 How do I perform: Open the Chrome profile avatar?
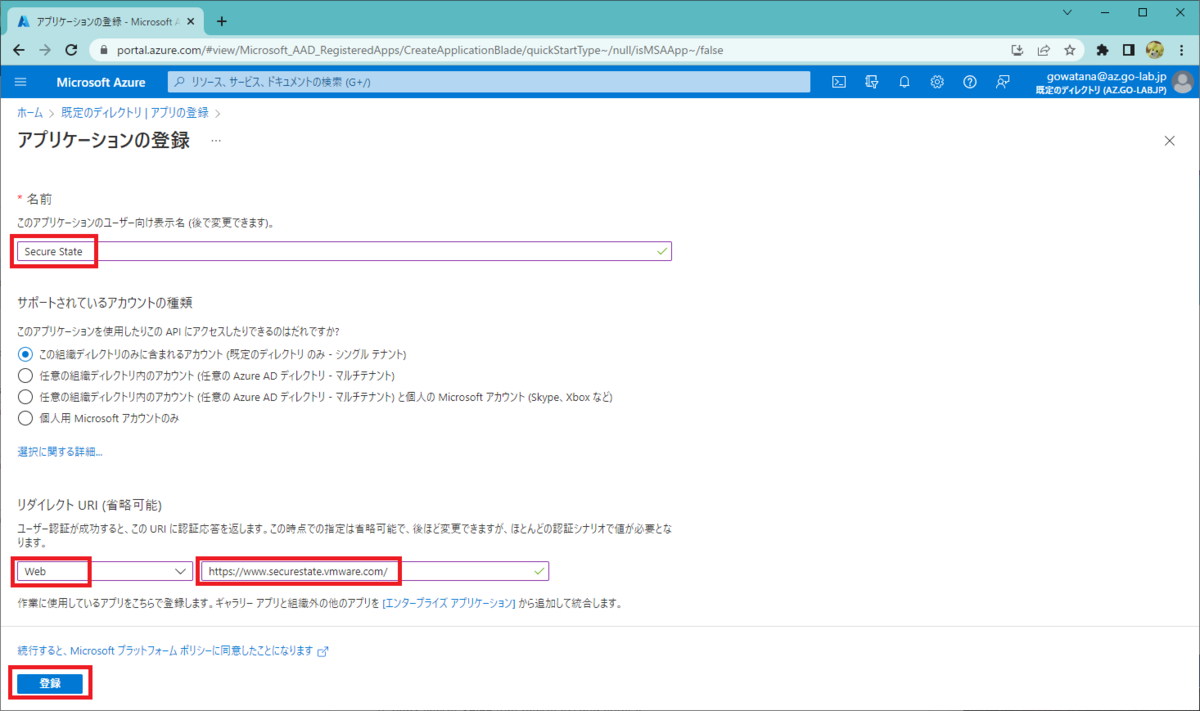coord(1154,49)
